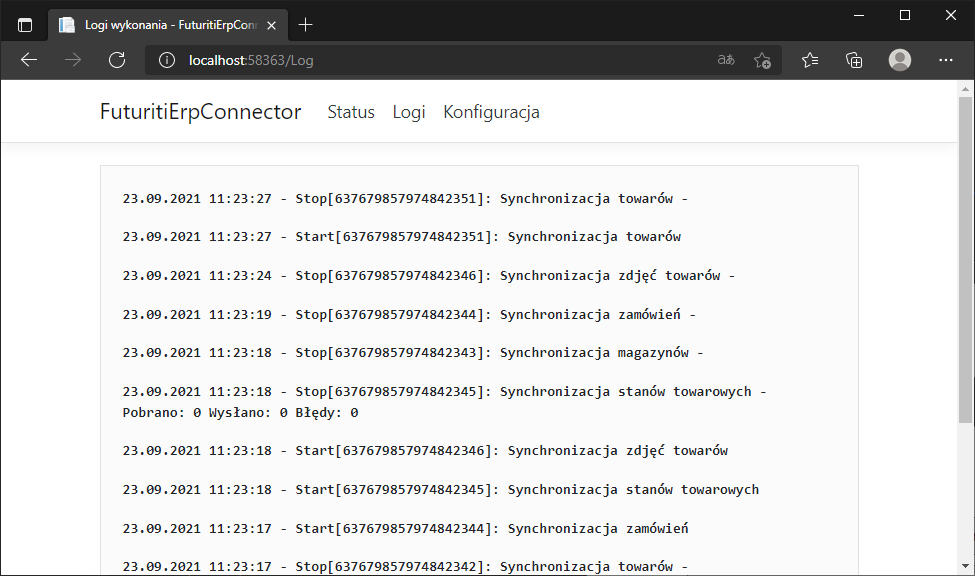Open the Favorites list icon

coord(810,60)
